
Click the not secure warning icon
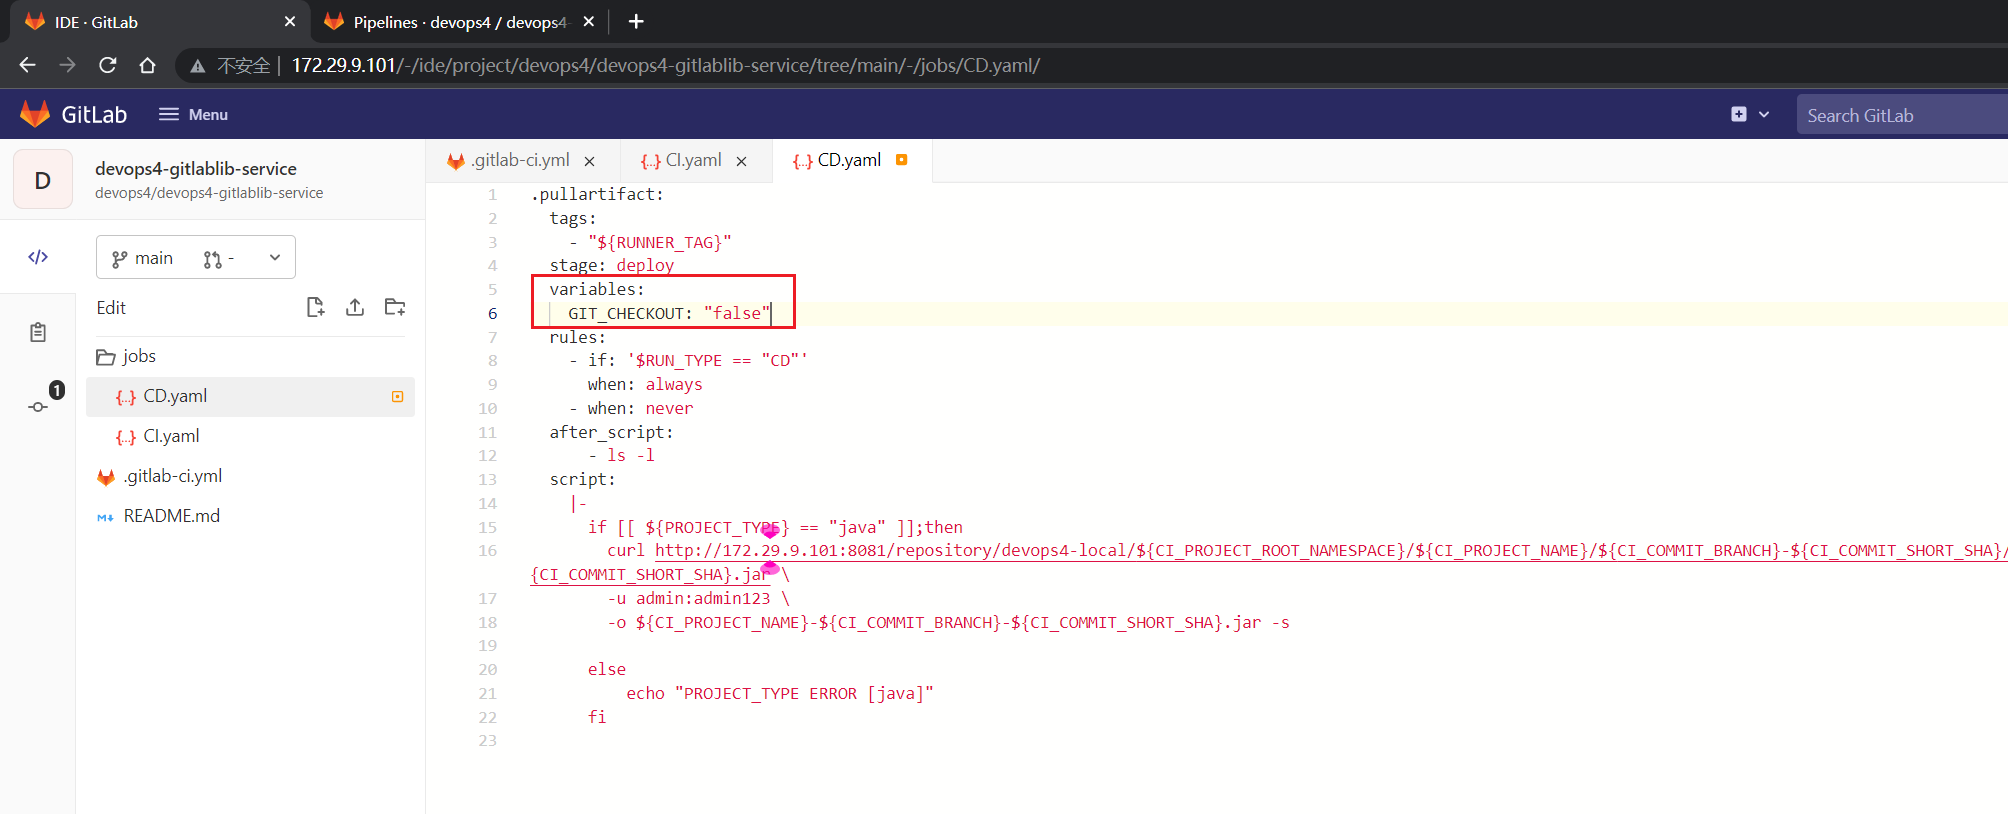pyautogui.click(x=198, y=66)
